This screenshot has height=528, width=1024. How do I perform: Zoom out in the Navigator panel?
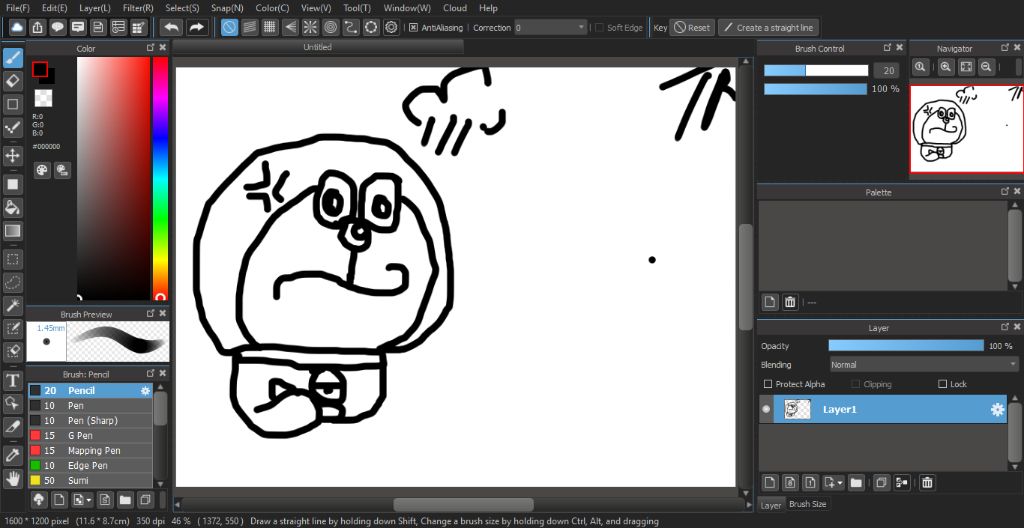click(986, 67)
